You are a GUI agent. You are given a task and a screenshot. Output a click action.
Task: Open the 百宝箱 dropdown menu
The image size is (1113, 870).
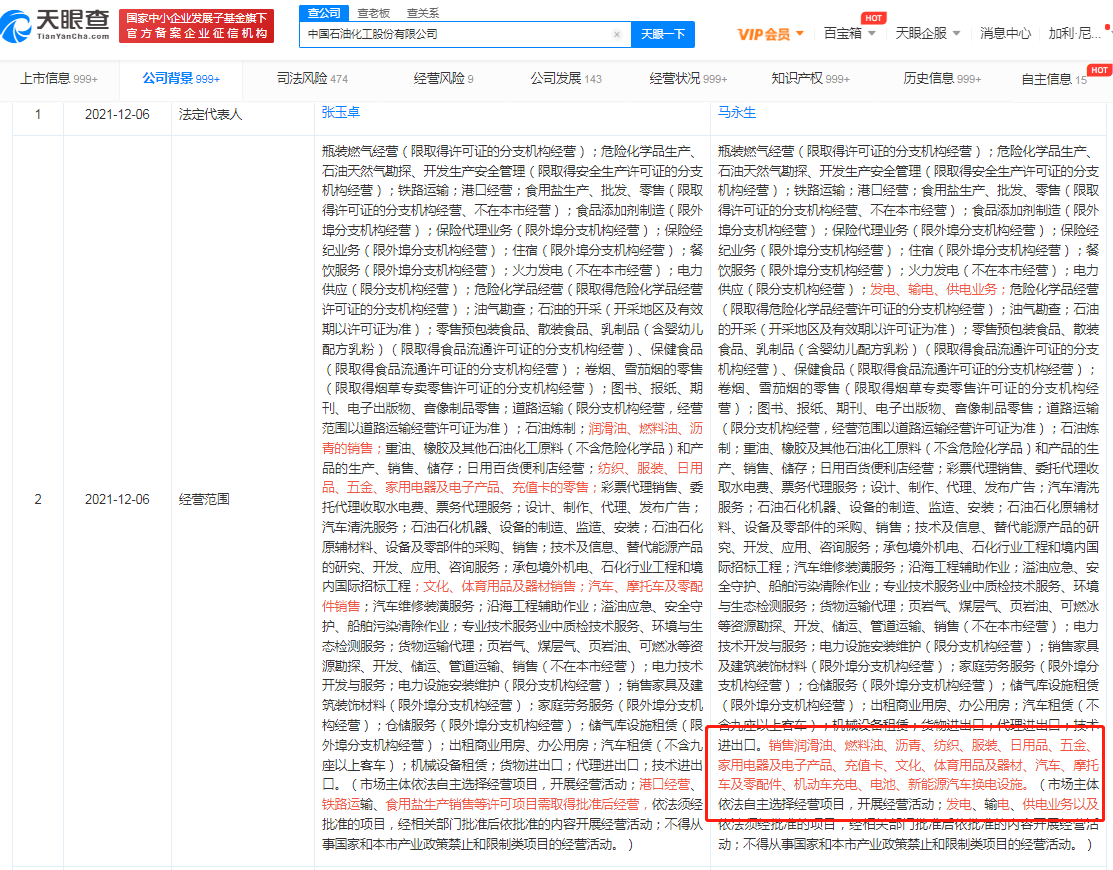tap(849, 33)
